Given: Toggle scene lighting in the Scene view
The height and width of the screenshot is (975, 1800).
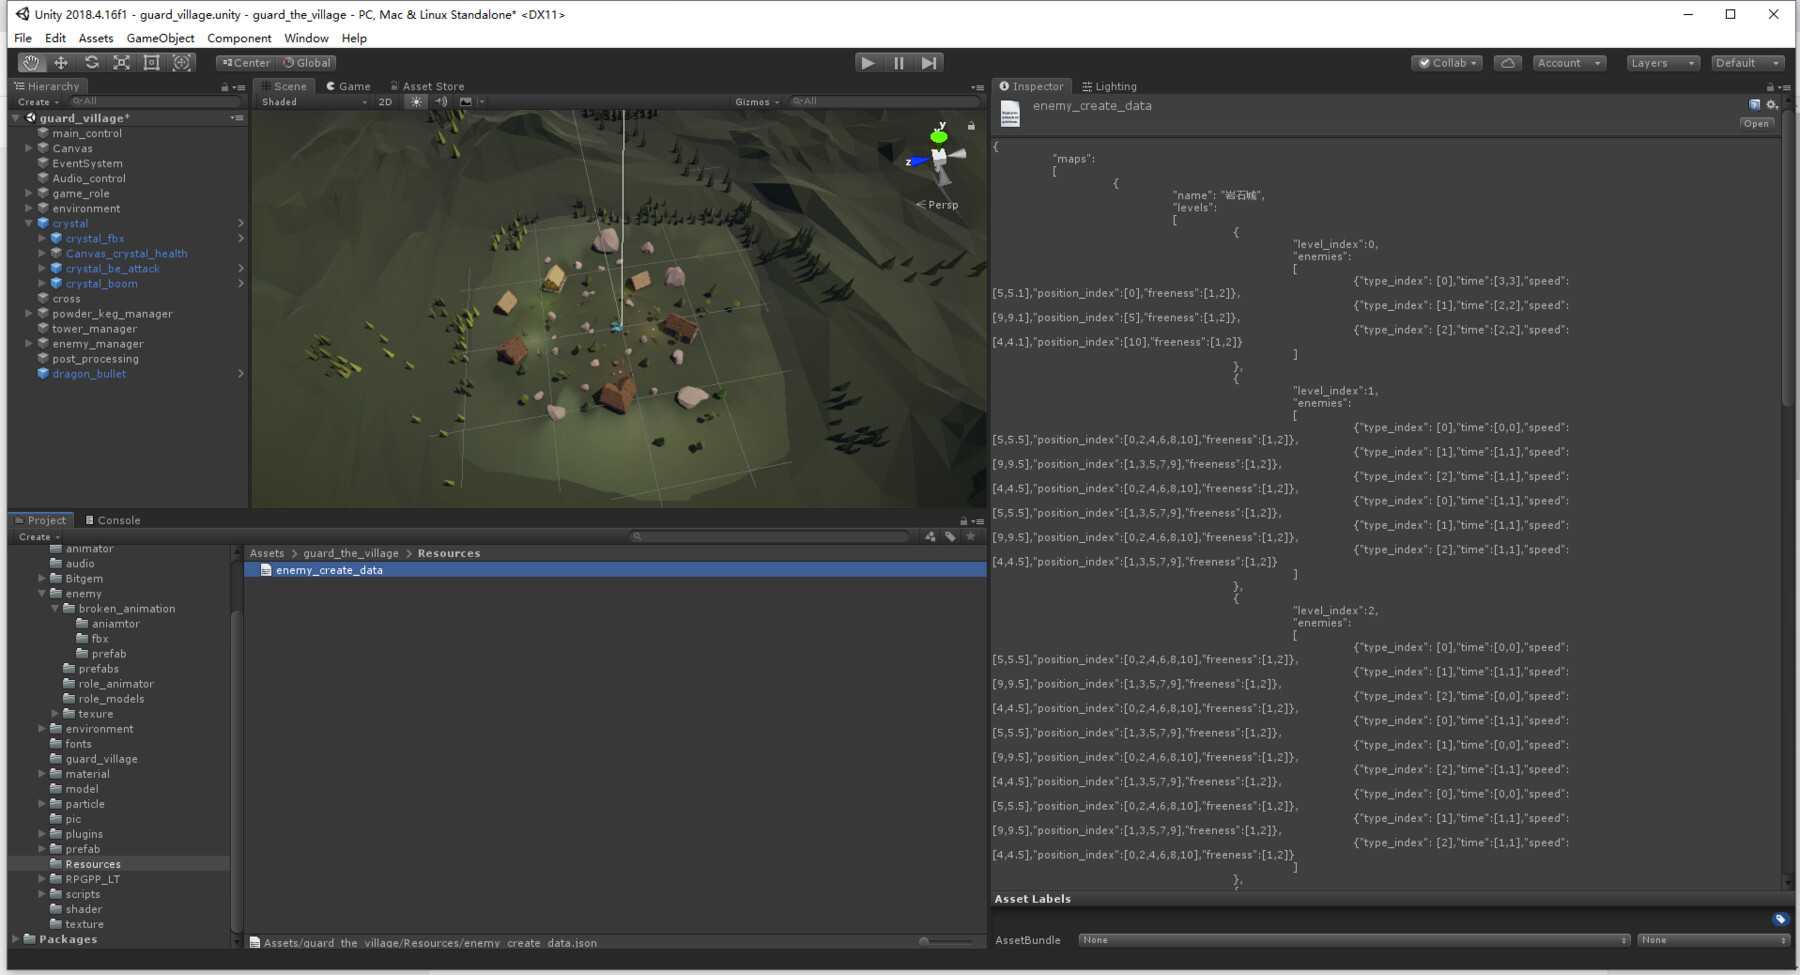Looking at the screenshot, I should (x=415, y=101).
